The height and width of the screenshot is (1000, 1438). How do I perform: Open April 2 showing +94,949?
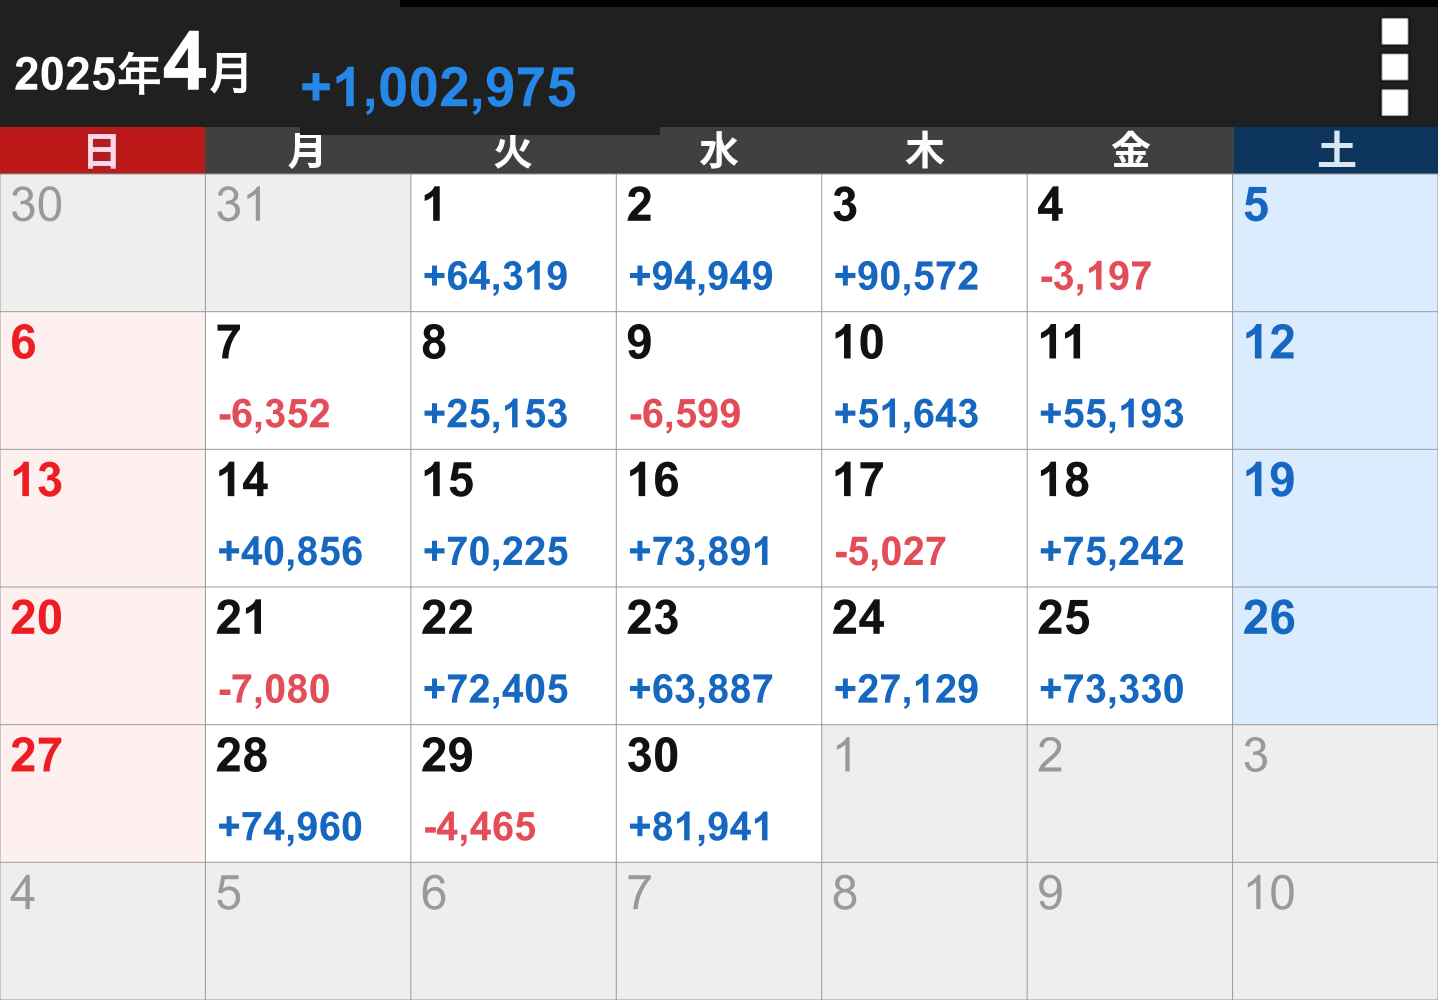click(x=719, y=243)
